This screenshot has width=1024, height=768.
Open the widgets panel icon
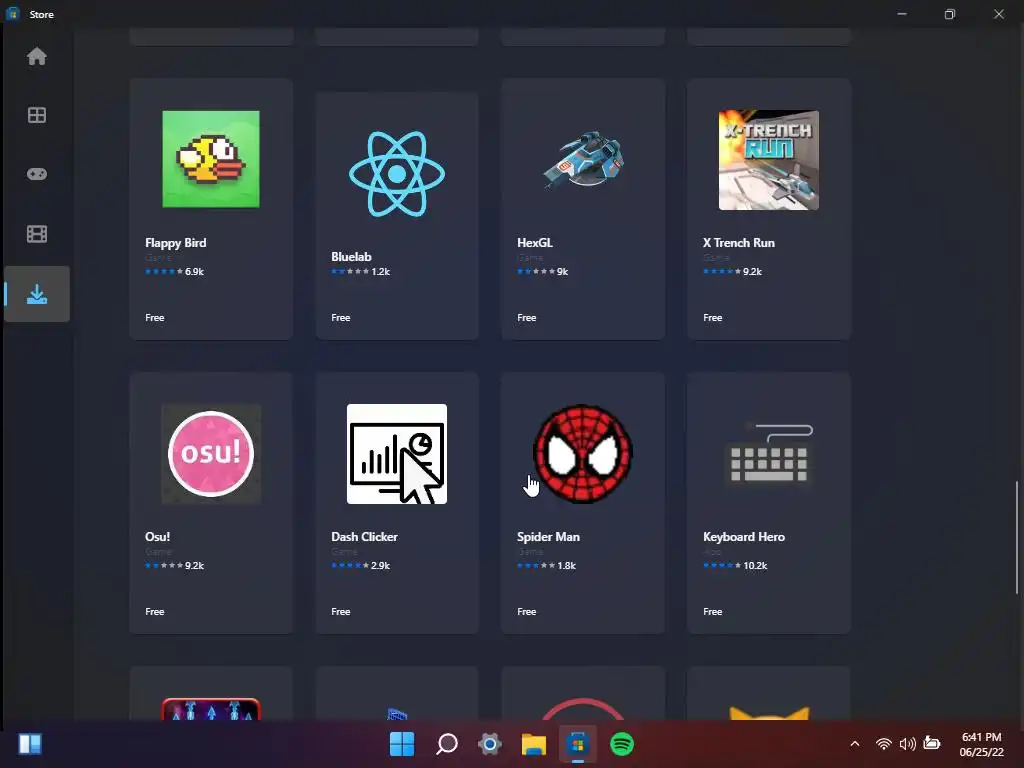[x=30, y=744]
